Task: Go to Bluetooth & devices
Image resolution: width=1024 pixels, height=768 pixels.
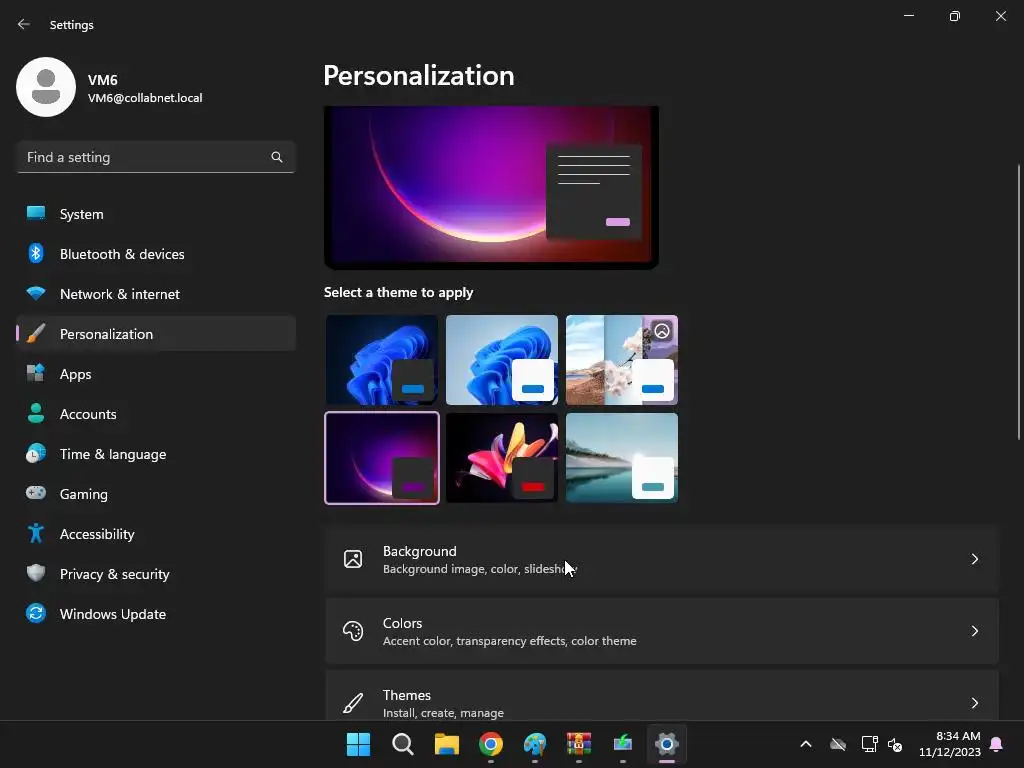Action: click(x=156, y=253)
